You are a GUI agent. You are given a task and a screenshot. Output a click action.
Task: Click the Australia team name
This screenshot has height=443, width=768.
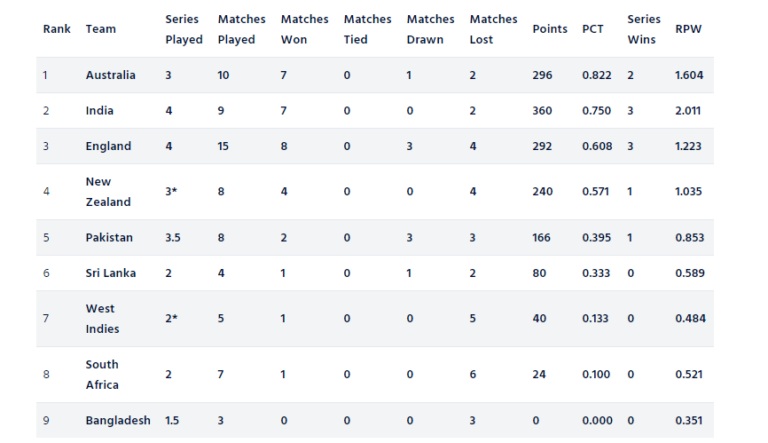point(110,75)
